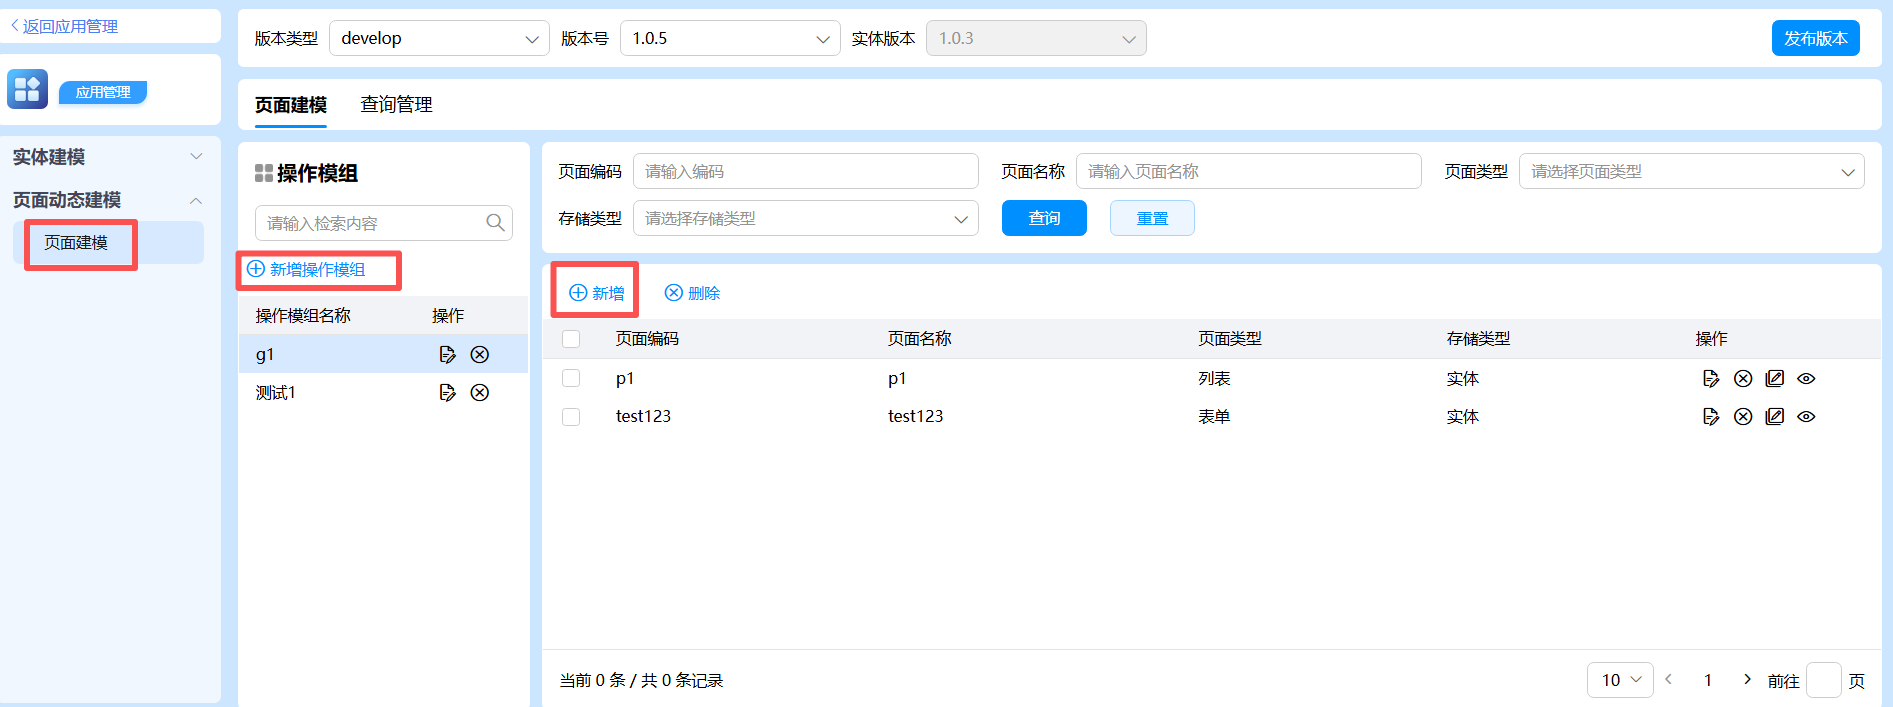Select 页面建模 in the left sidebar
The width and height of the screenshot is (1893, 707).
coord(77,243)
